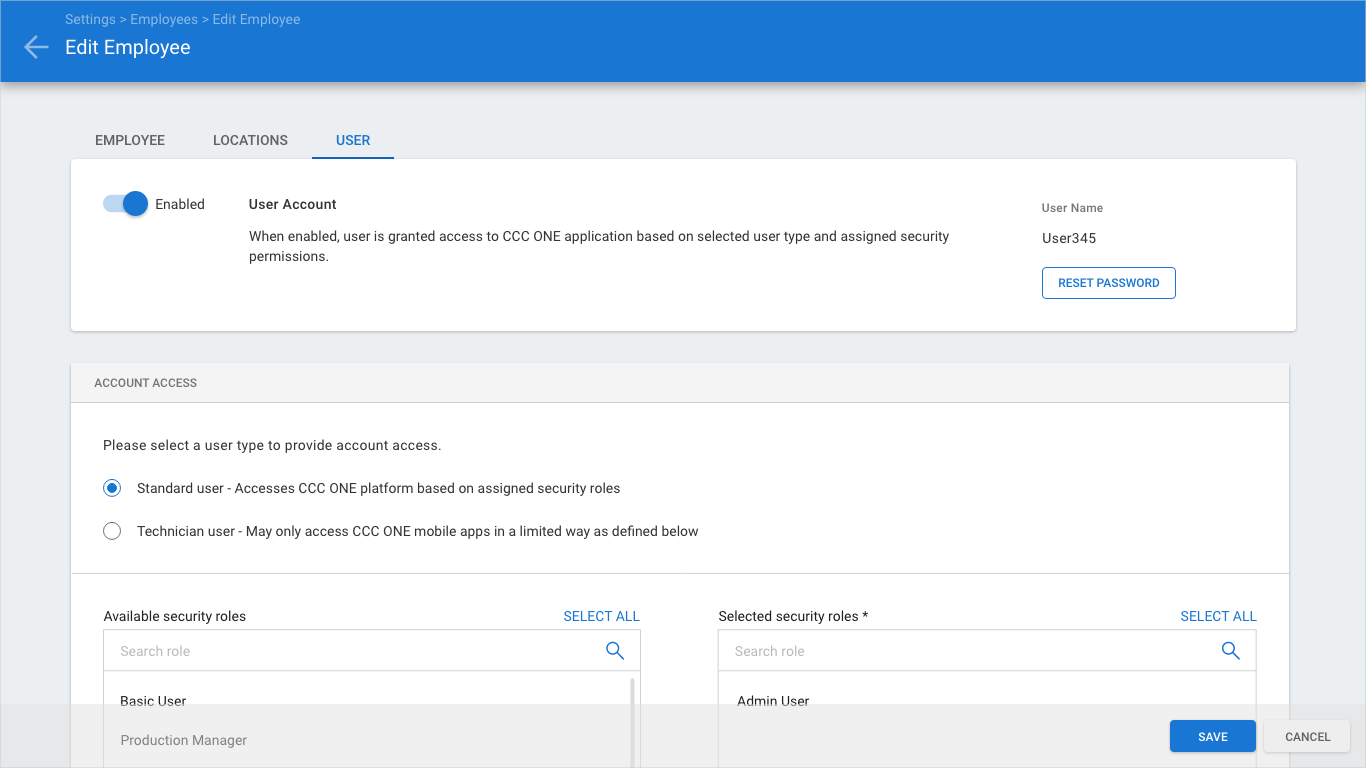The width and height of the screenshot is (1366, 768).
Task: Click the RESET PASSWORD button
Action: click(1109, 283)
